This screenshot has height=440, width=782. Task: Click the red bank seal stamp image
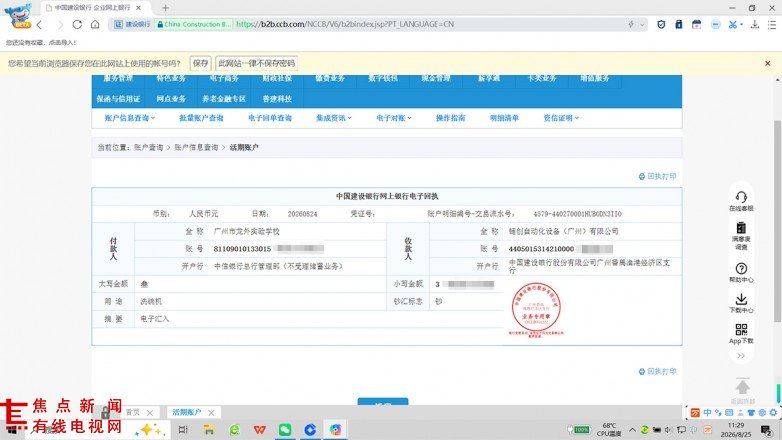536,309
